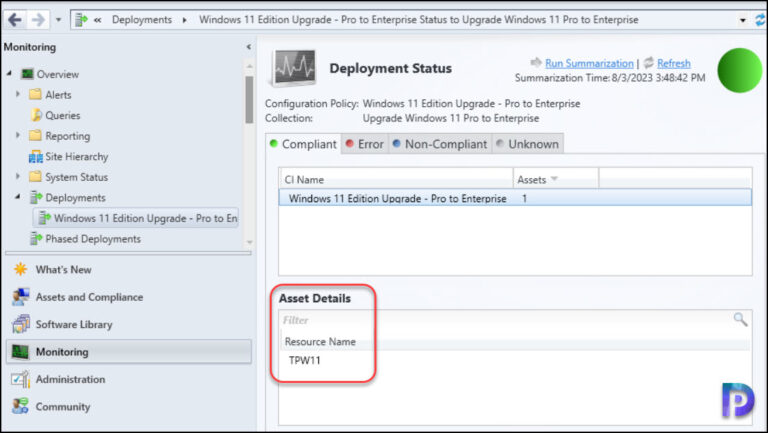Screen dimensions: 768x433
Task: Expand the Alerts folder
Action: (18, 94)
